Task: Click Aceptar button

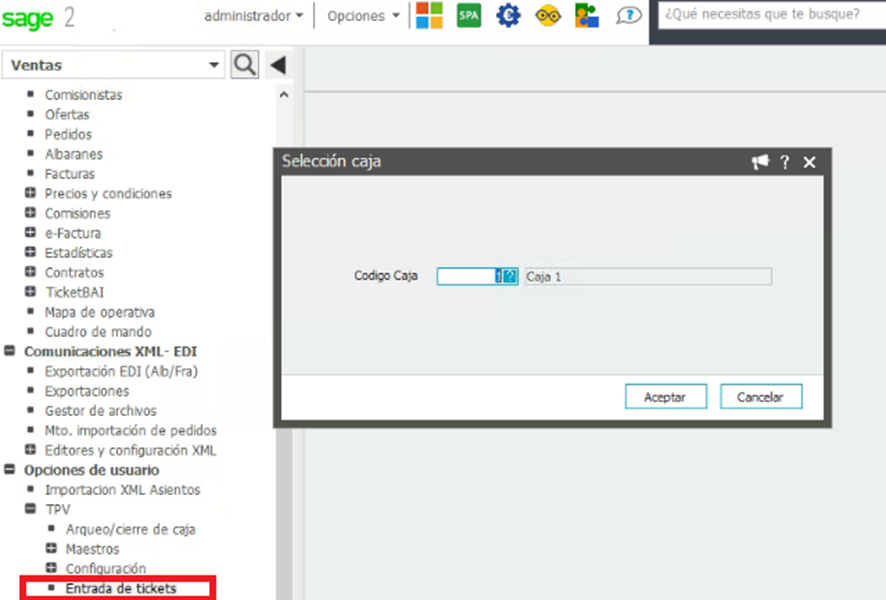Action: tap(666, 397)
